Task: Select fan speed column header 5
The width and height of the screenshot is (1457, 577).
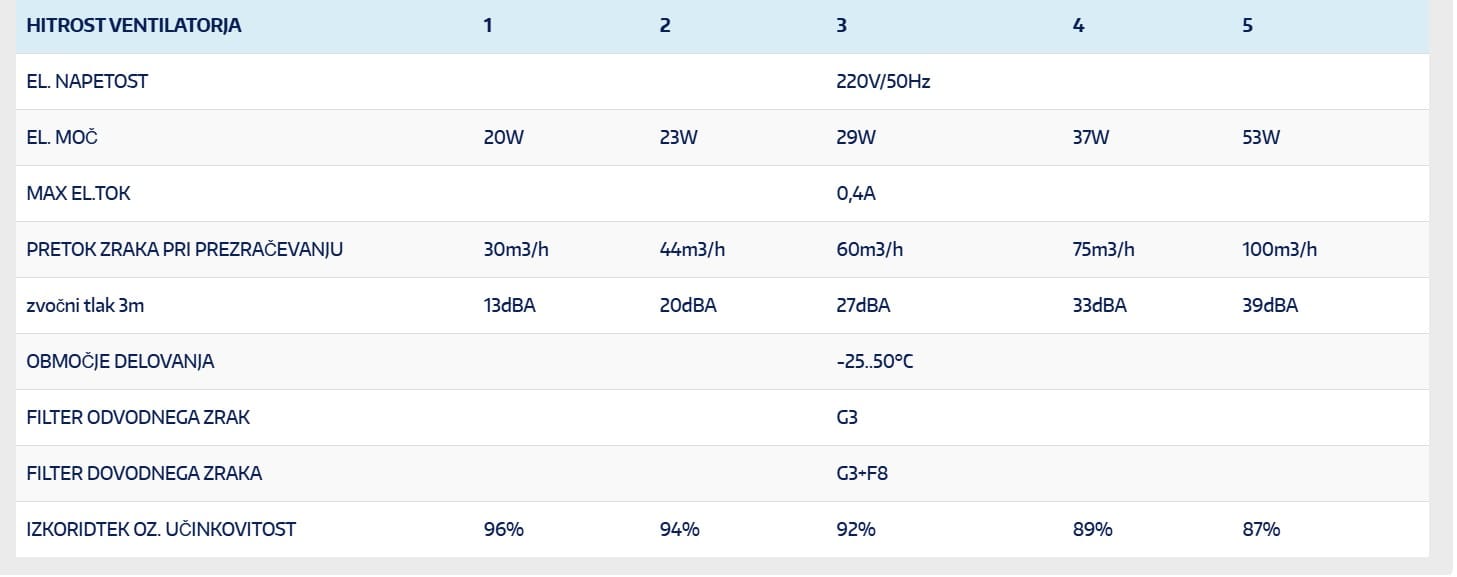Action: [x=1247, y=26]
